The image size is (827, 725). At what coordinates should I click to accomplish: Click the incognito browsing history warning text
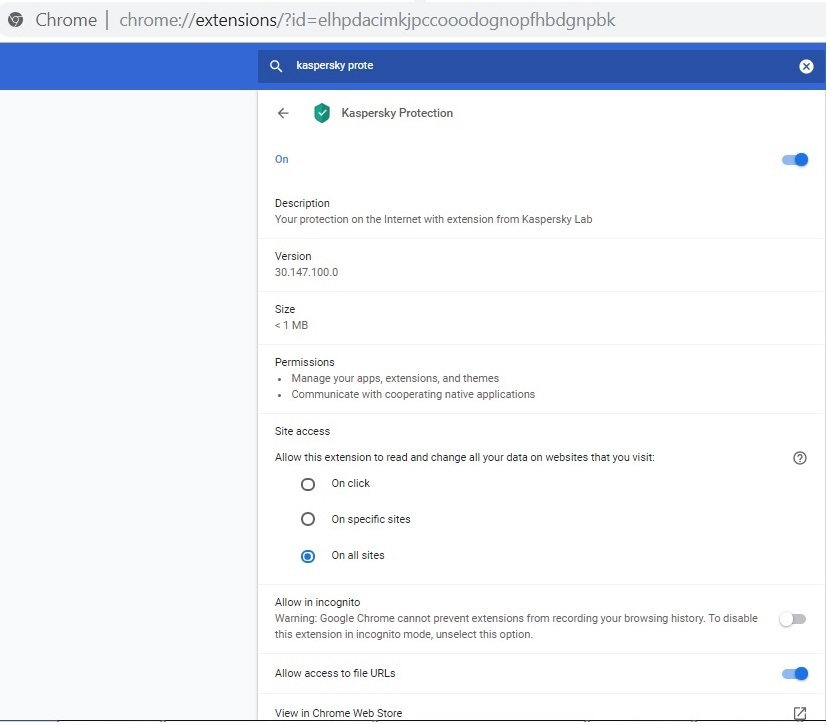(x=516, y=626)
